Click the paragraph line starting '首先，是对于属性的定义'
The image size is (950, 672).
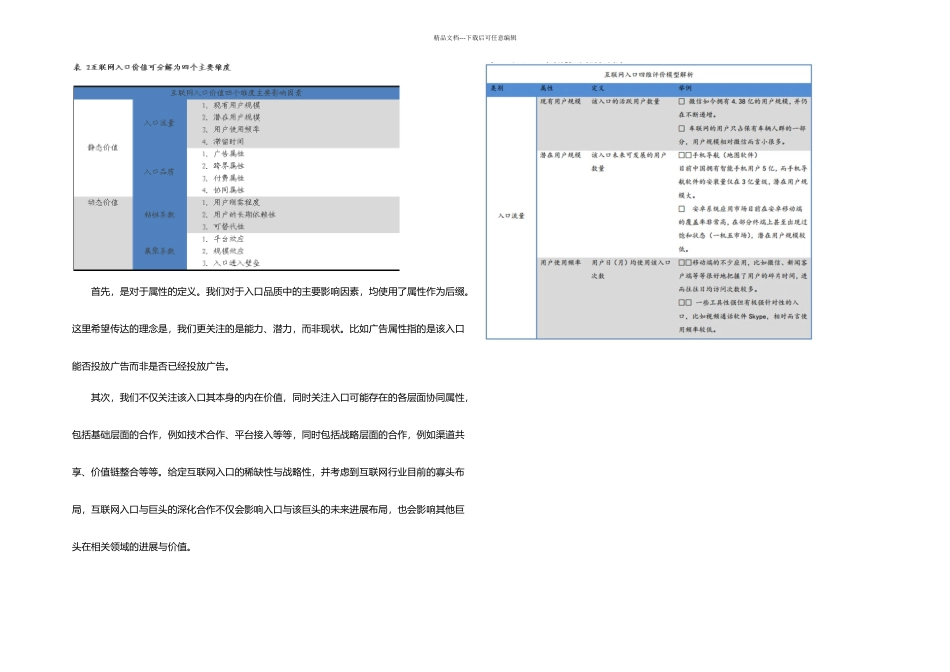click(x=280, y=292)
